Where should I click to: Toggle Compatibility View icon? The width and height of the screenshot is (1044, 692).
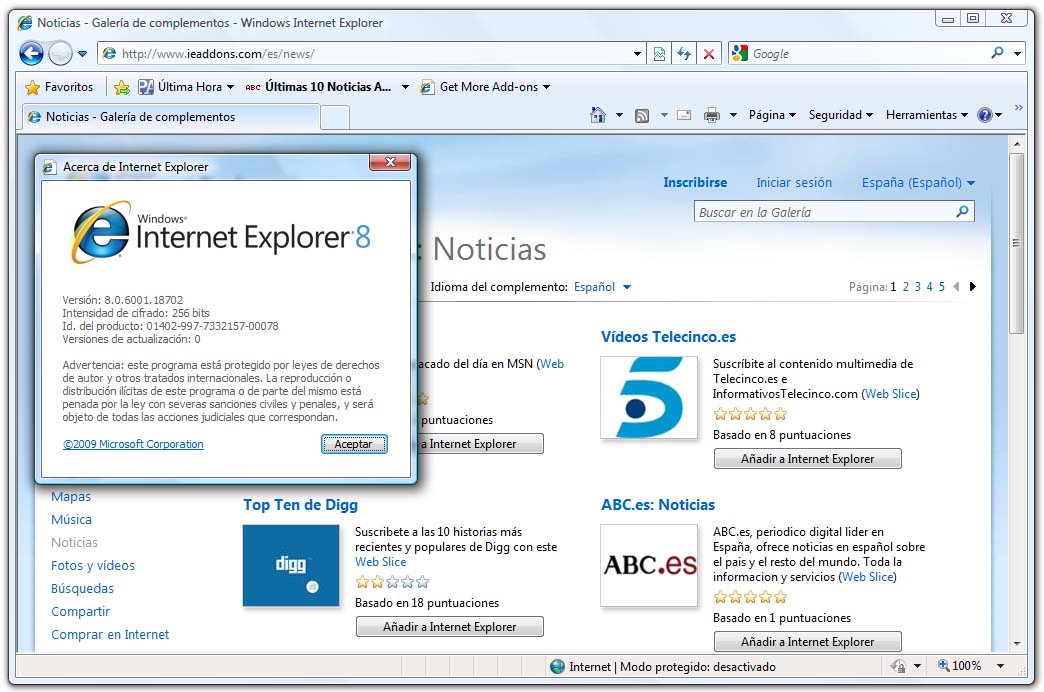659,54
